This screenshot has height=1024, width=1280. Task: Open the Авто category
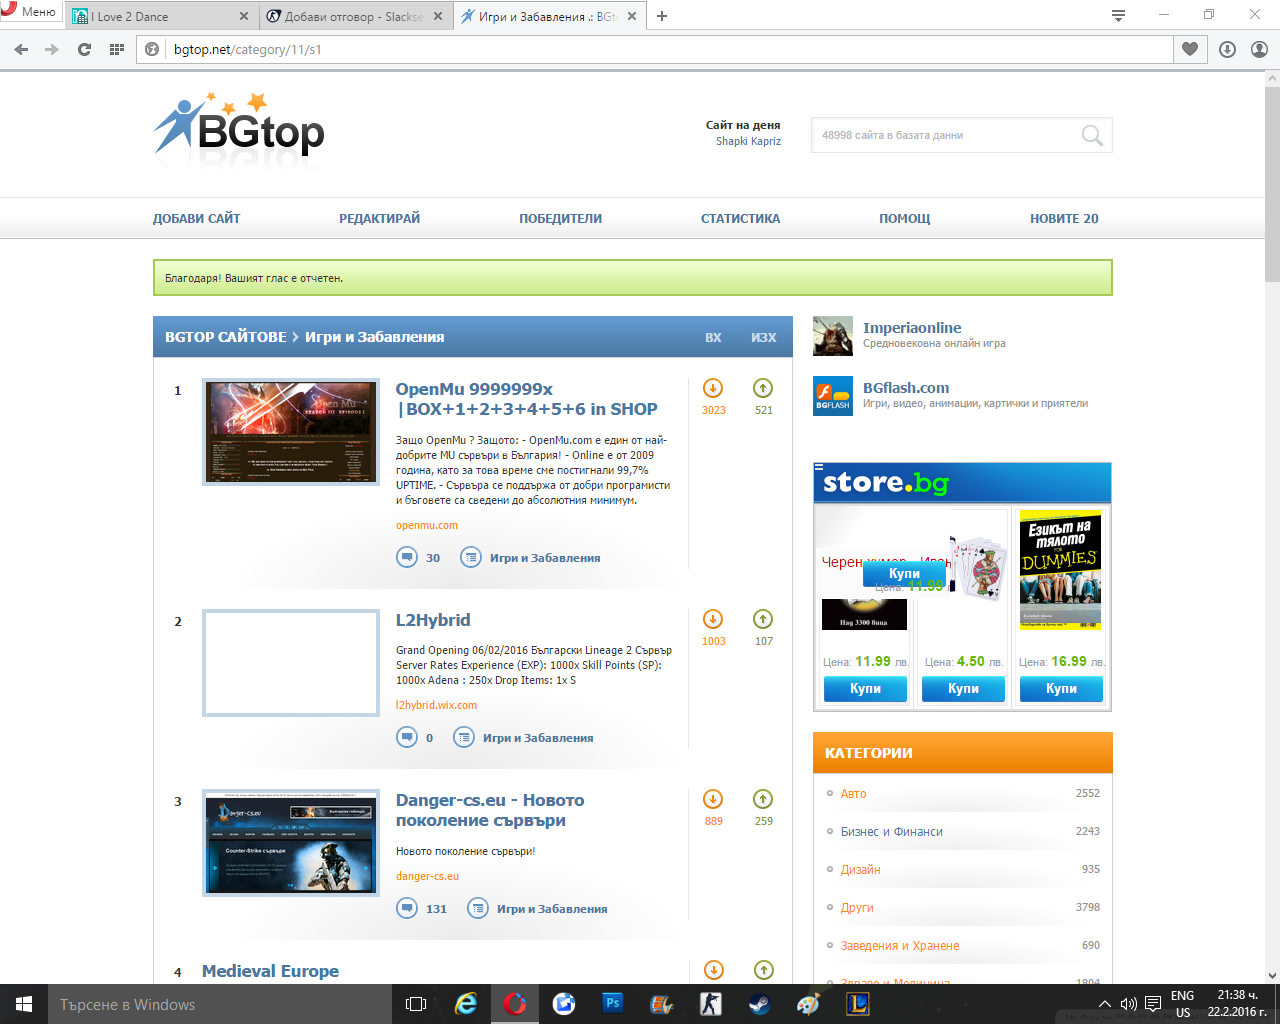[x=853, y=793]
